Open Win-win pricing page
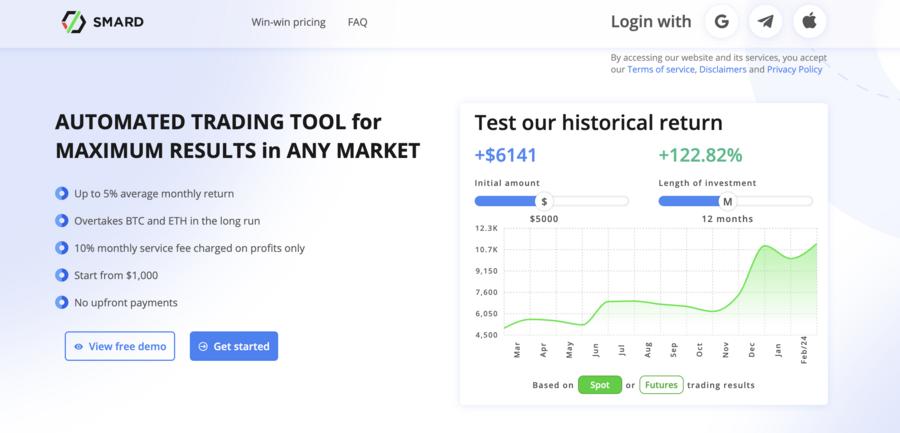Image resolution: width=900 pixels, height=433 pixels. tap(288, 22)
